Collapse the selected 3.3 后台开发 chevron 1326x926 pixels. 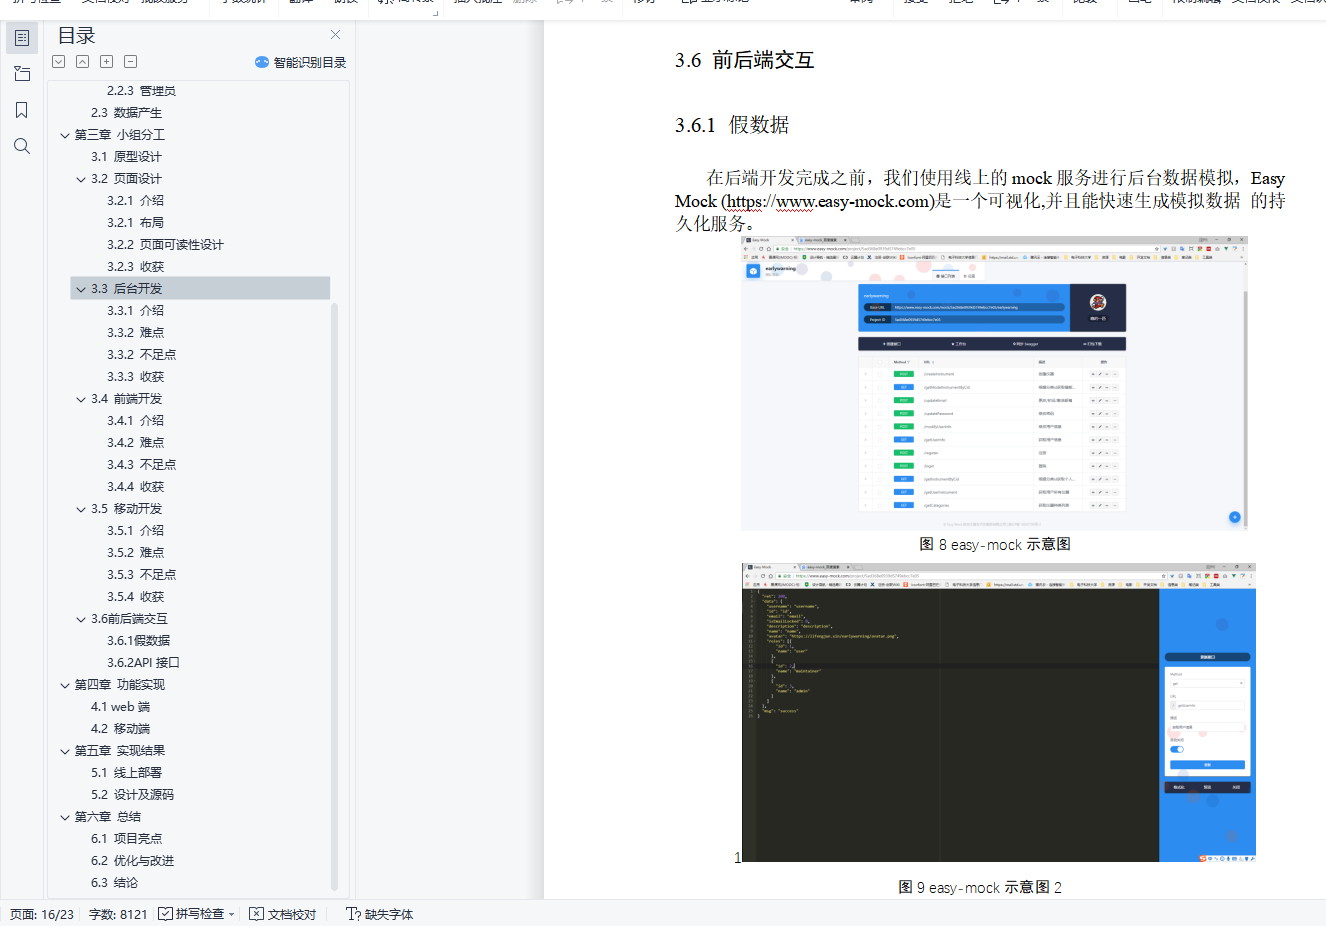click(81, 289)
